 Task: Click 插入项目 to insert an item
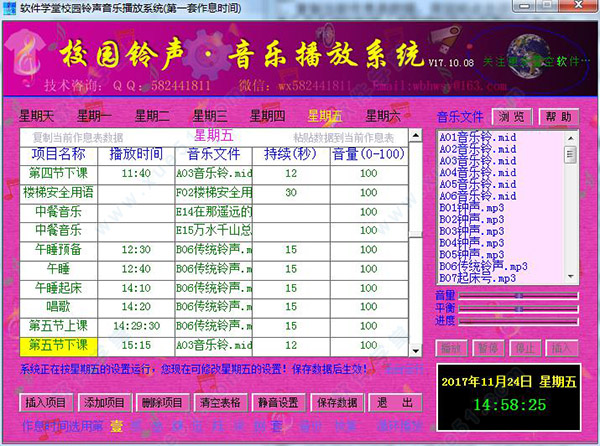tap(46, 402)
